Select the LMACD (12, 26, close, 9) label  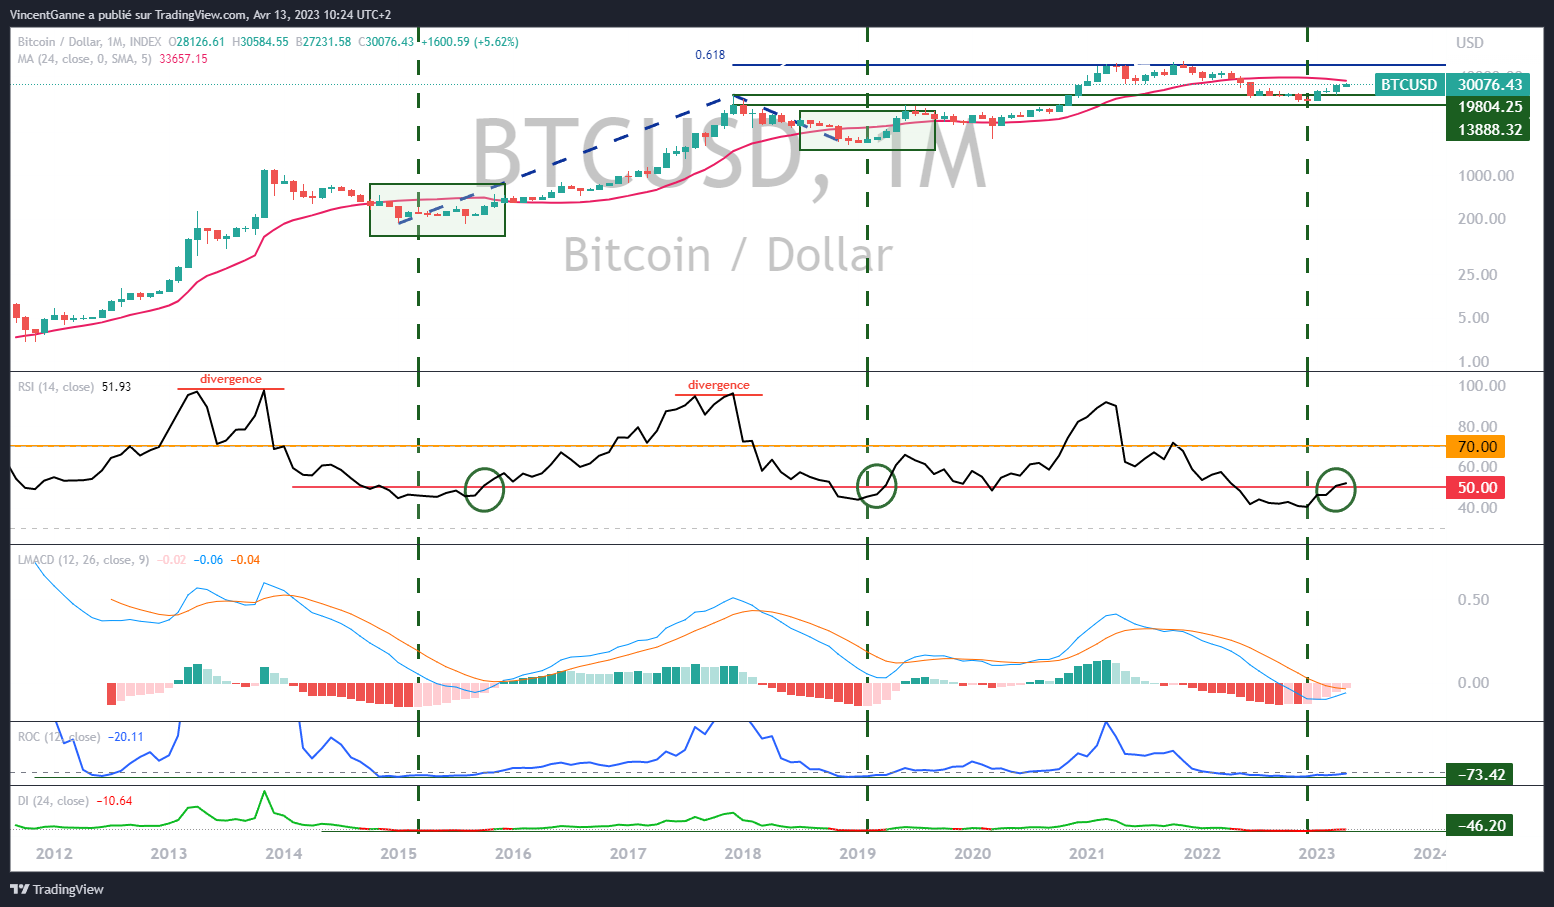[83, 560]
